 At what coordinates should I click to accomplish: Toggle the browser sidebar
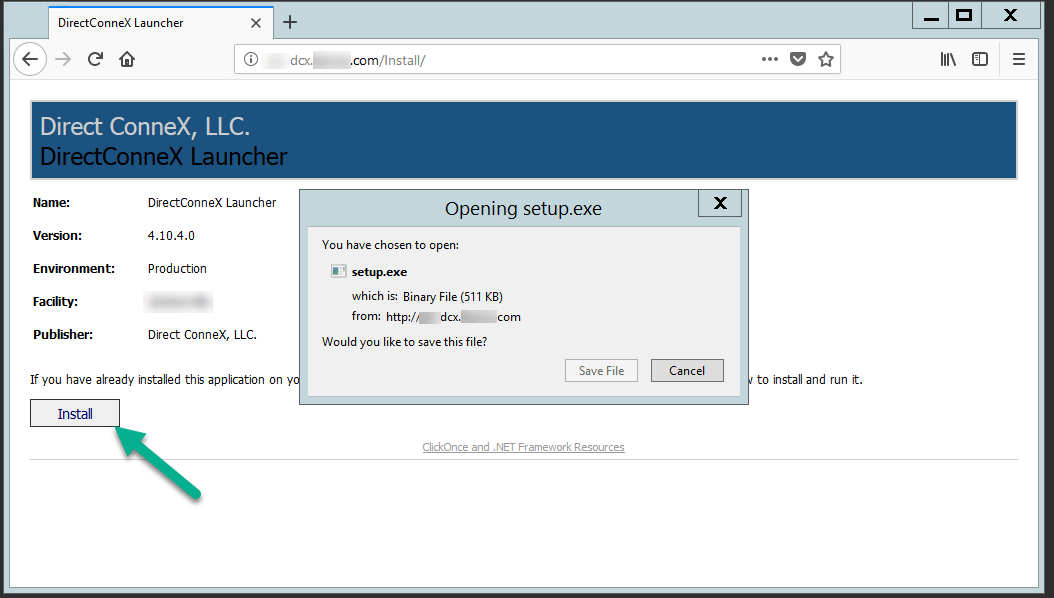(x=980, y=59)
